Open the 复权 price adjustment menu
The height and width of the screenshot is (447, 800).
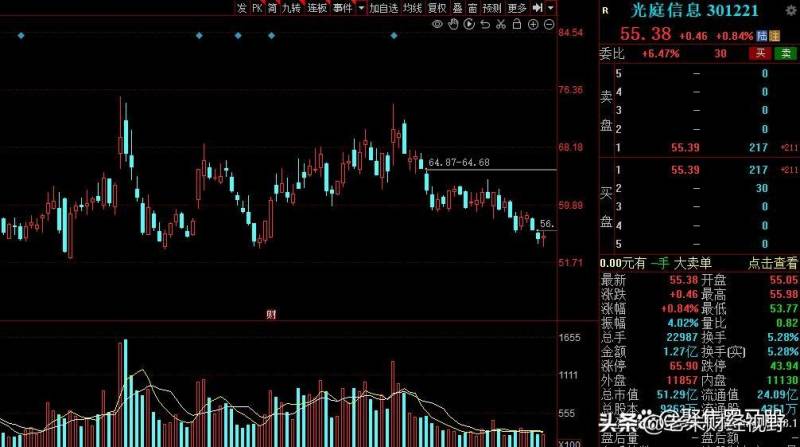tap(437, 8)
